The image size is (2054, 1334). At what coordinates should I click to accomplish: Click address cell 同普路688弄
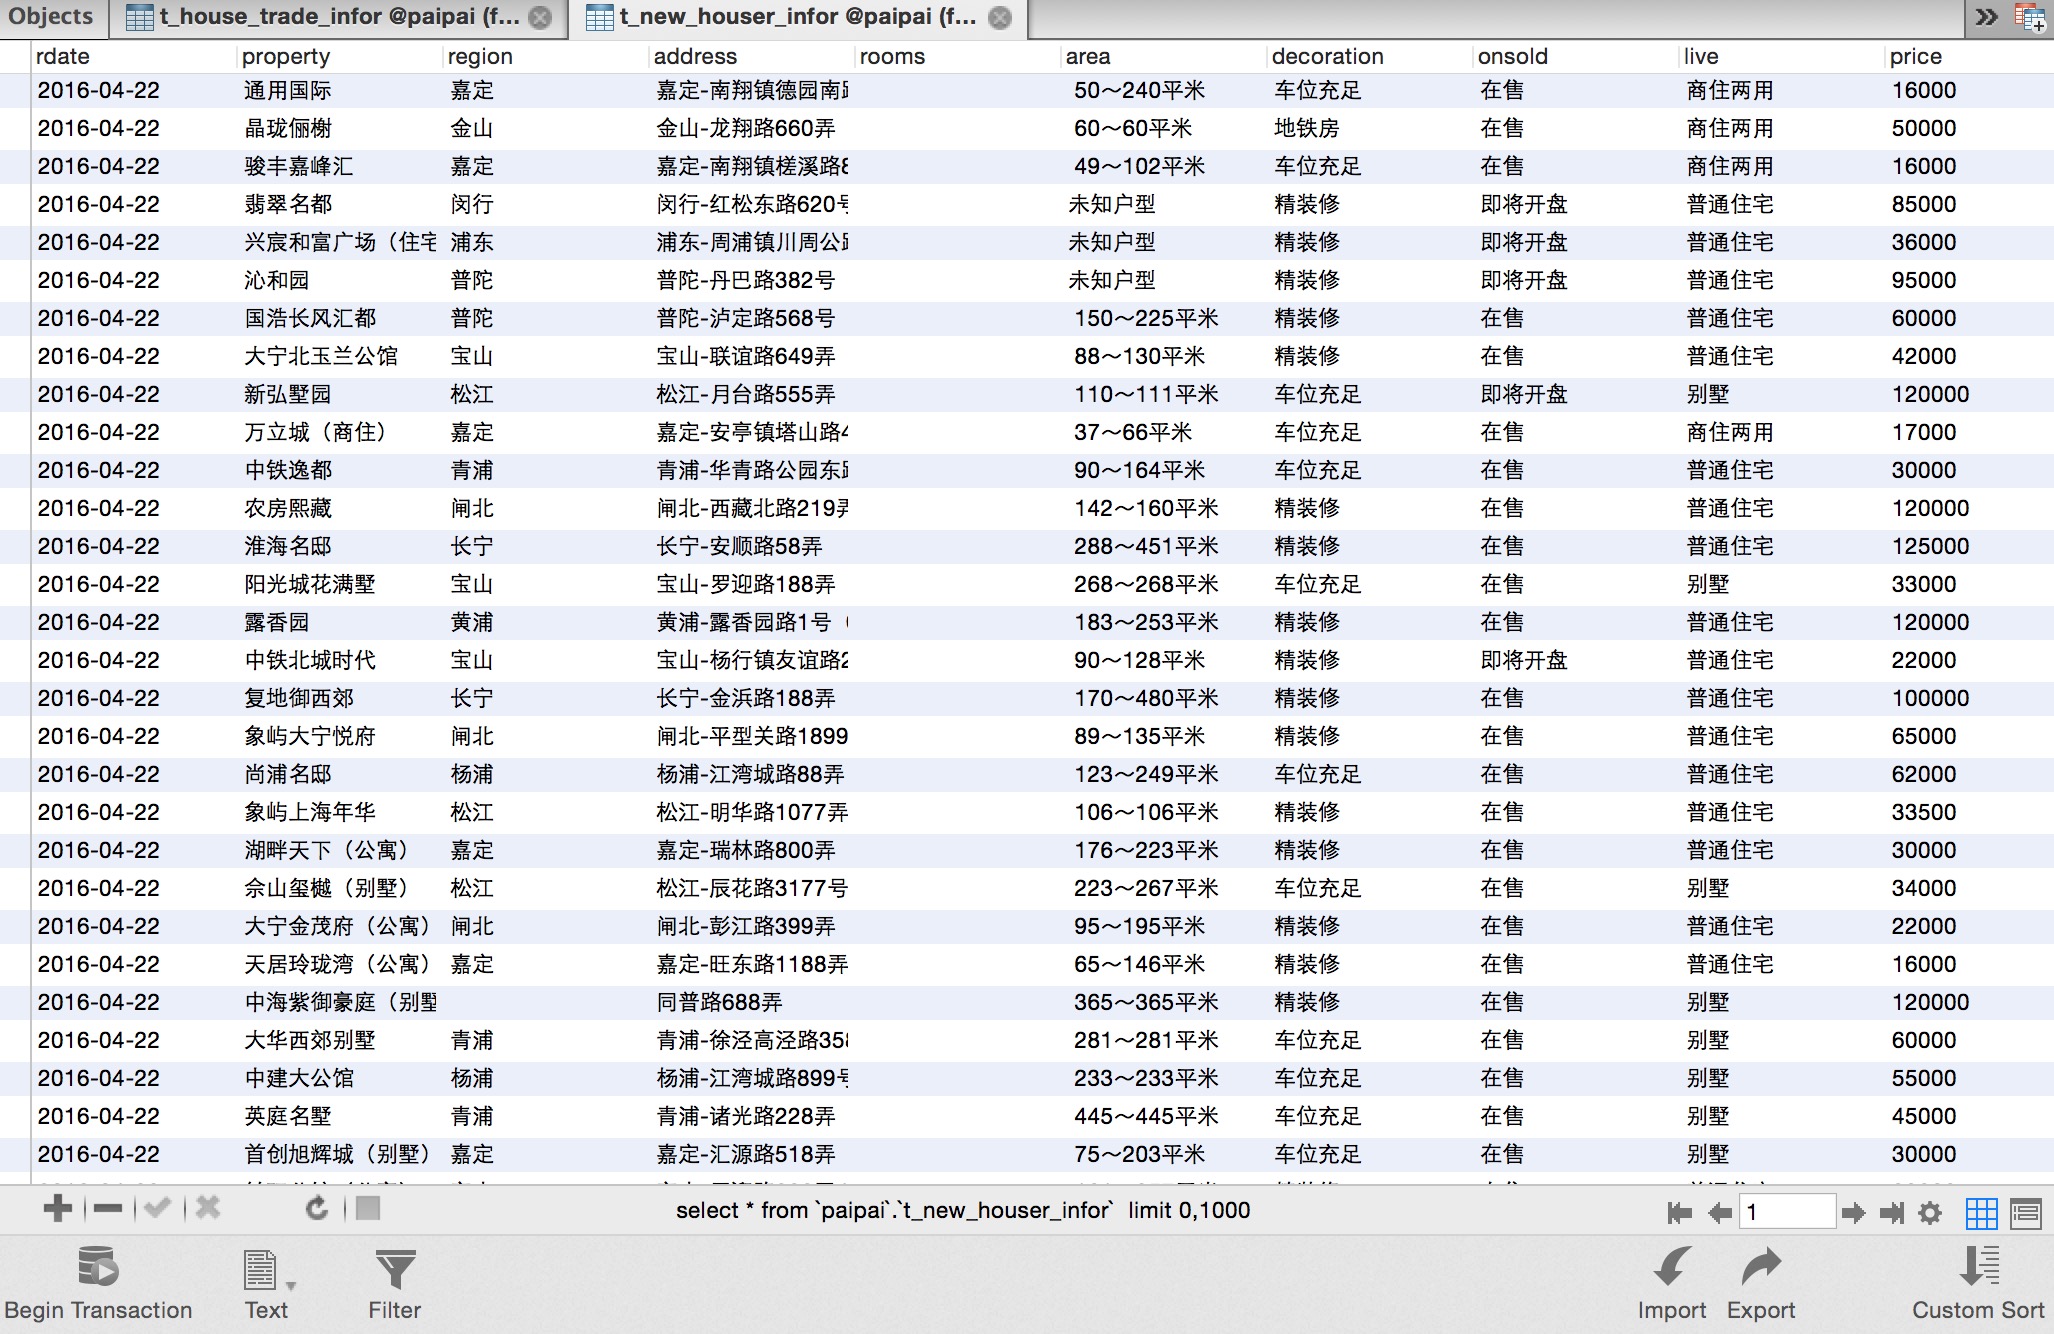click(x=720, y=1002)
